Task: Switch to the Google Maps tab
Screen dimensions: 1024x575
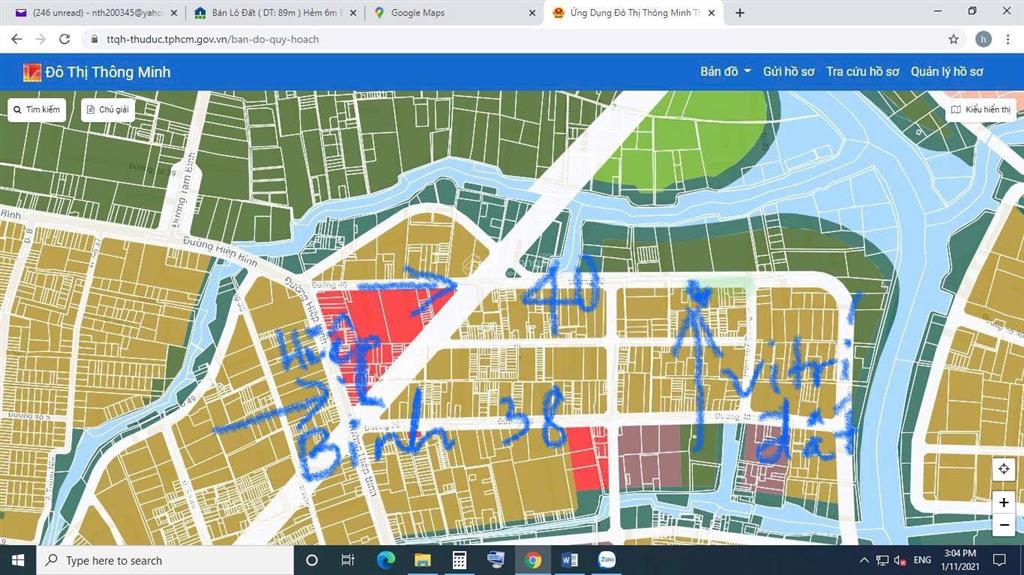Action: (x=450, y=13)
